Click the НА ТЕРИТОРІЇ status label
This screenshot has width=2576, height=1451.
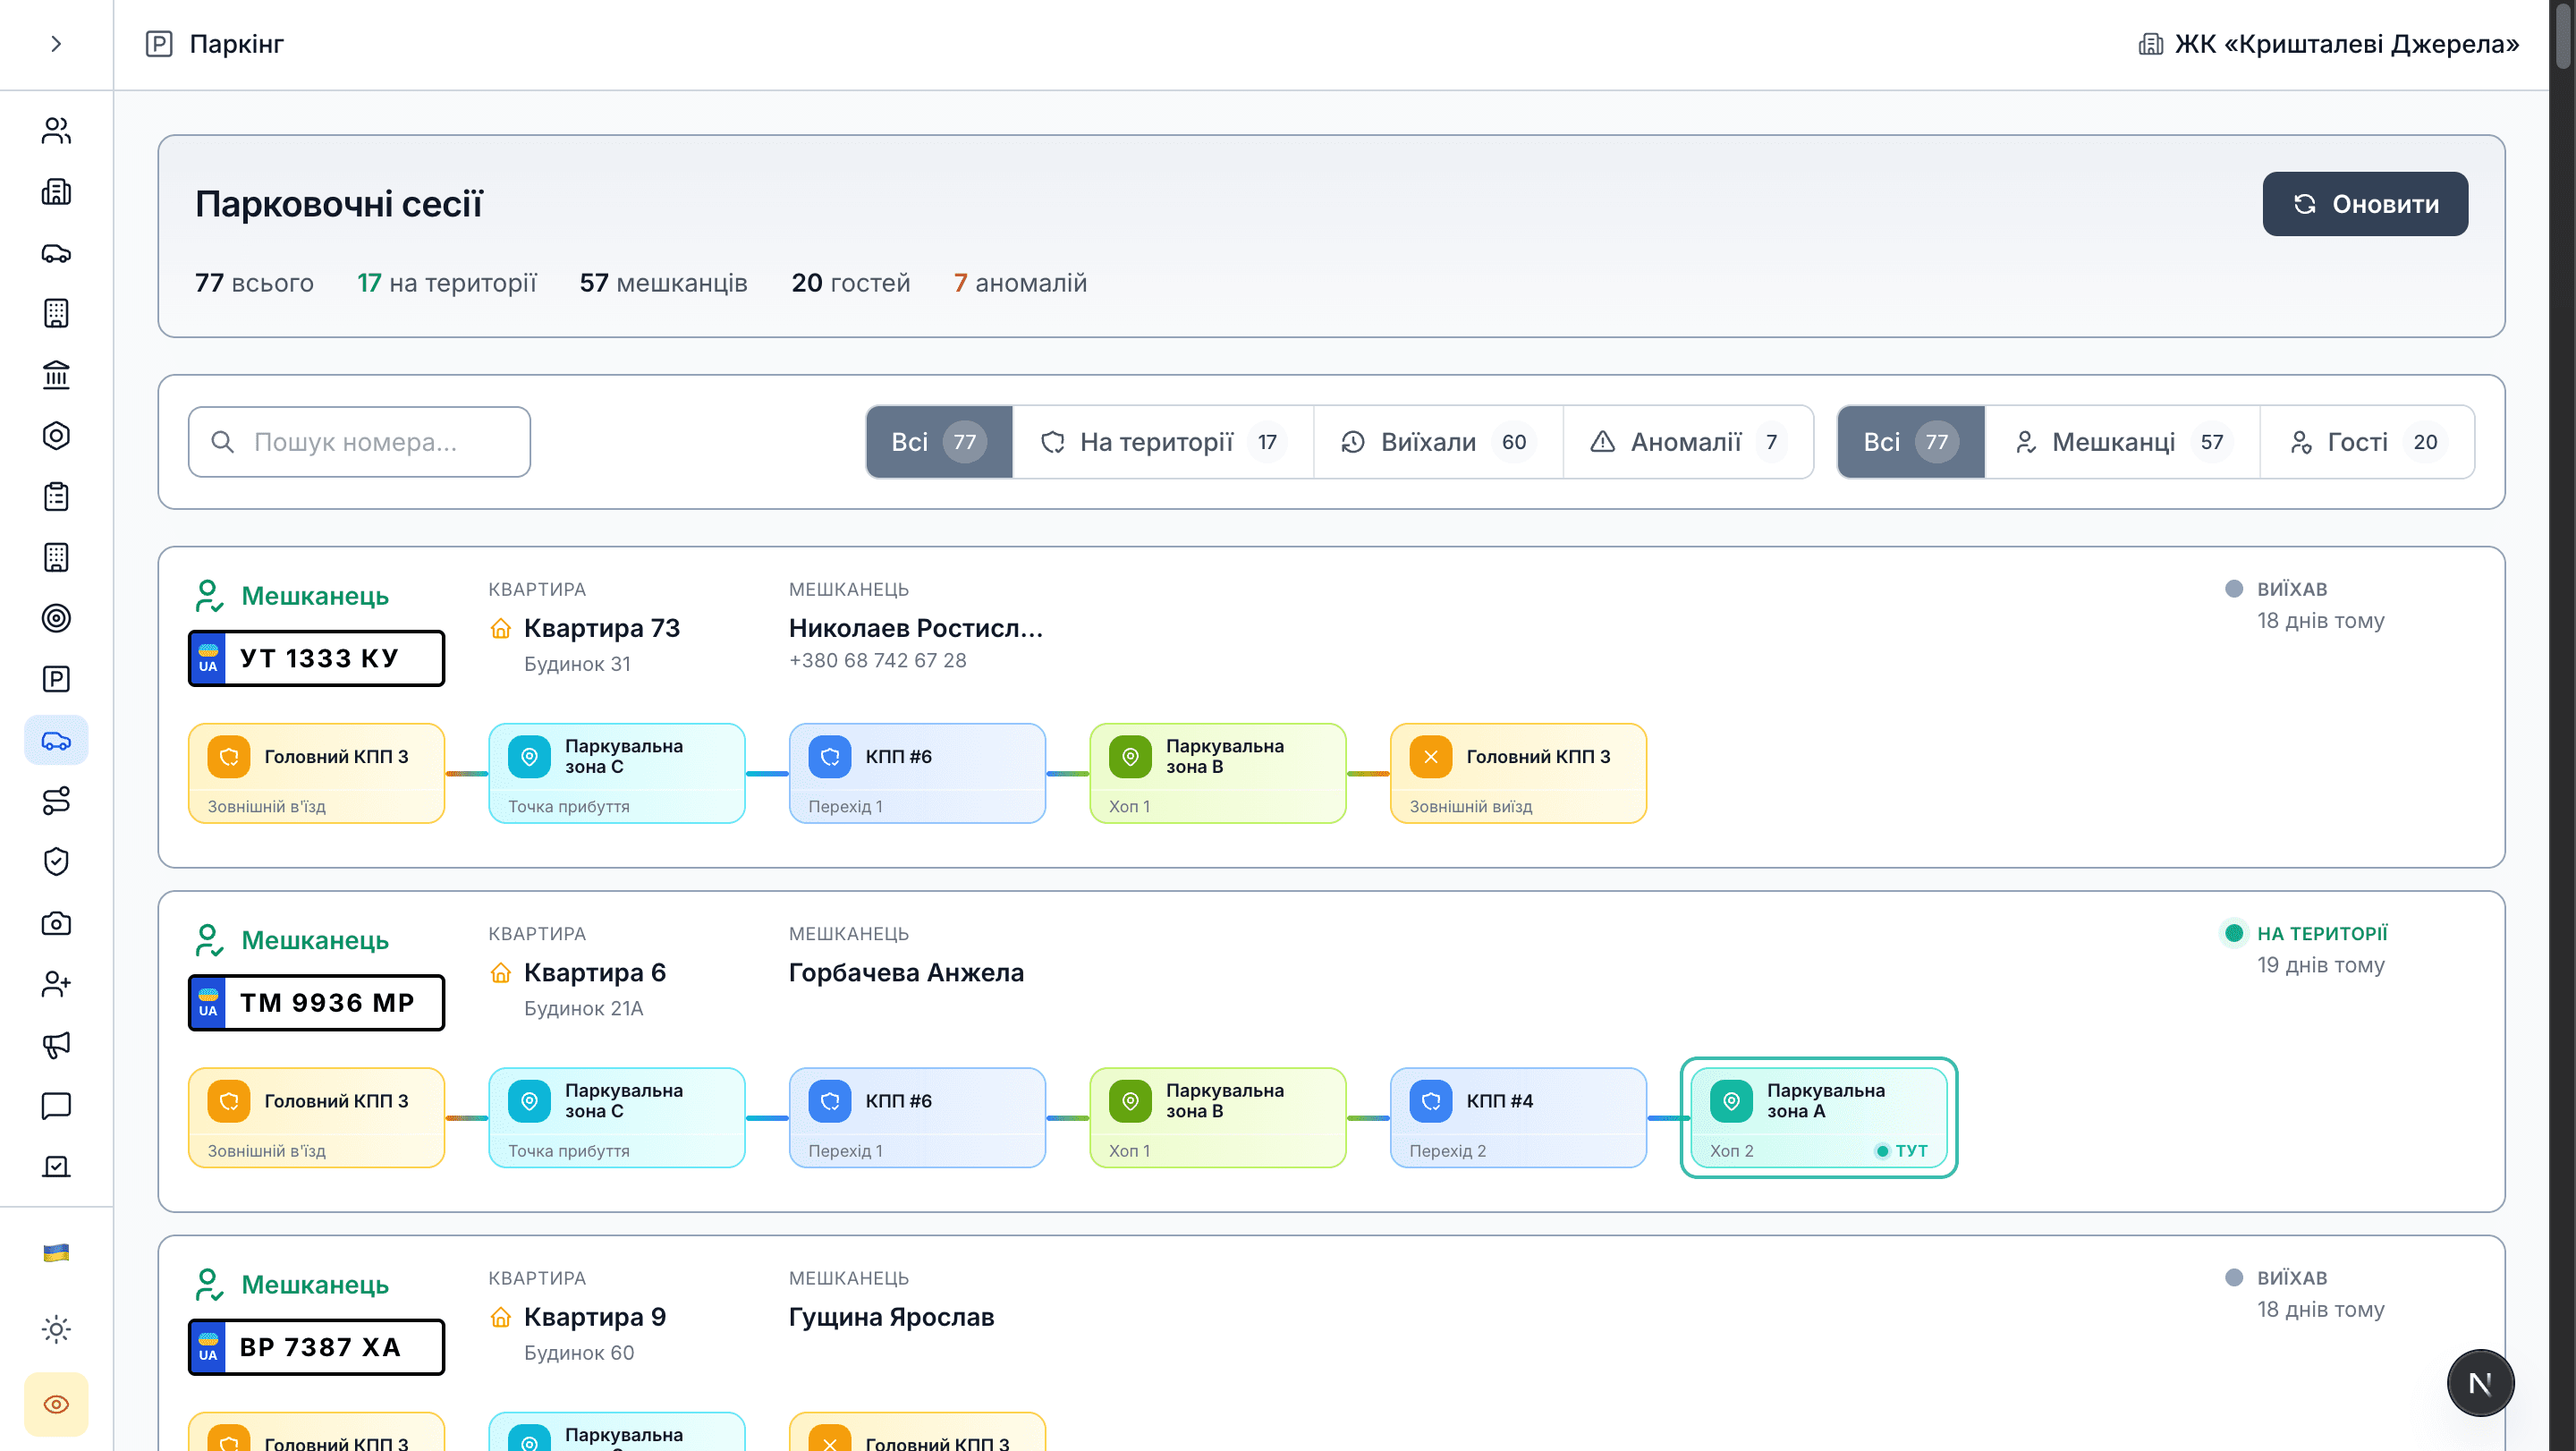(2321, 933)
